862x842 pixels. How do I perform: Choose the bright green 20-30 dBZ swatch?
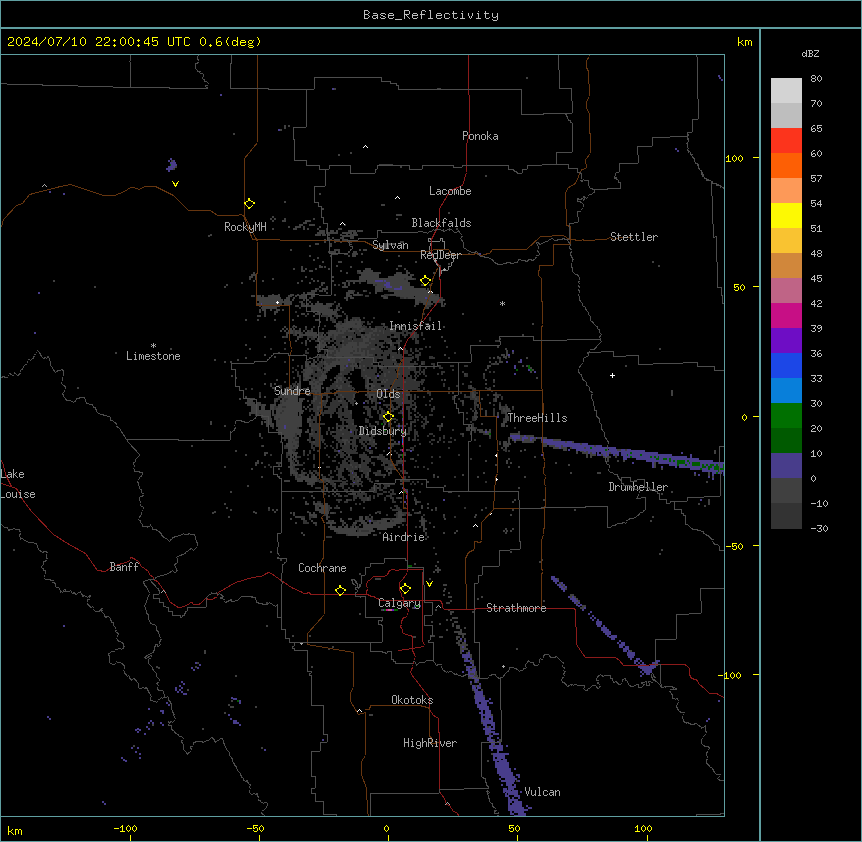(x=786, y=416)
